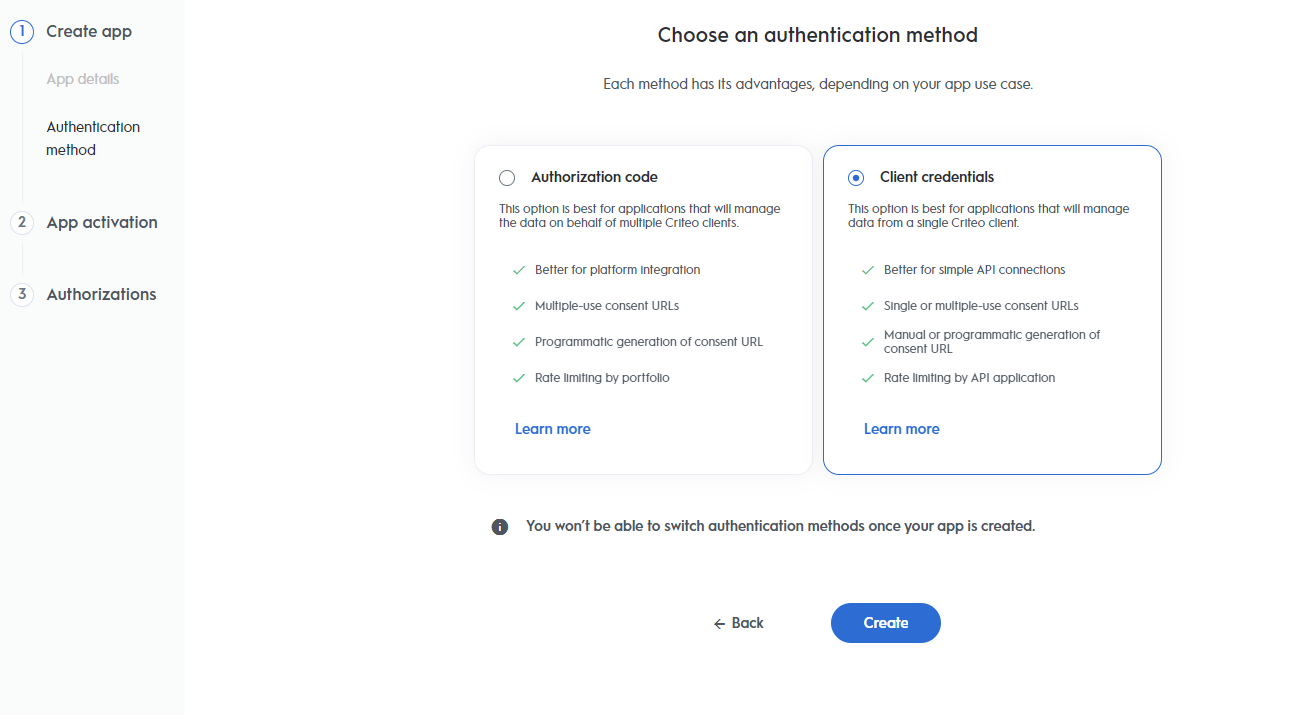Image resolution: width=1303 pixels, height=715 pixels.
Task: Click checkmark next to Better for platform integration
Action: [518, 270]
